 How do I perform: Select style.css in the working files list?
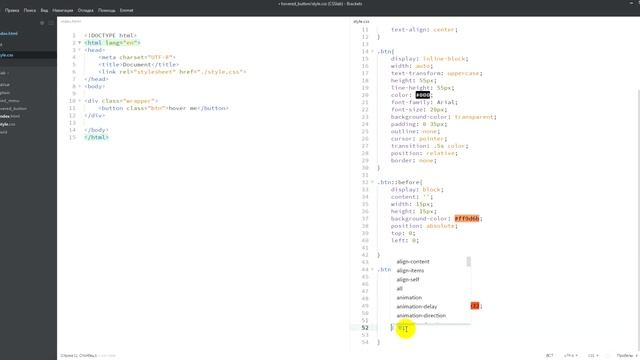7,55
